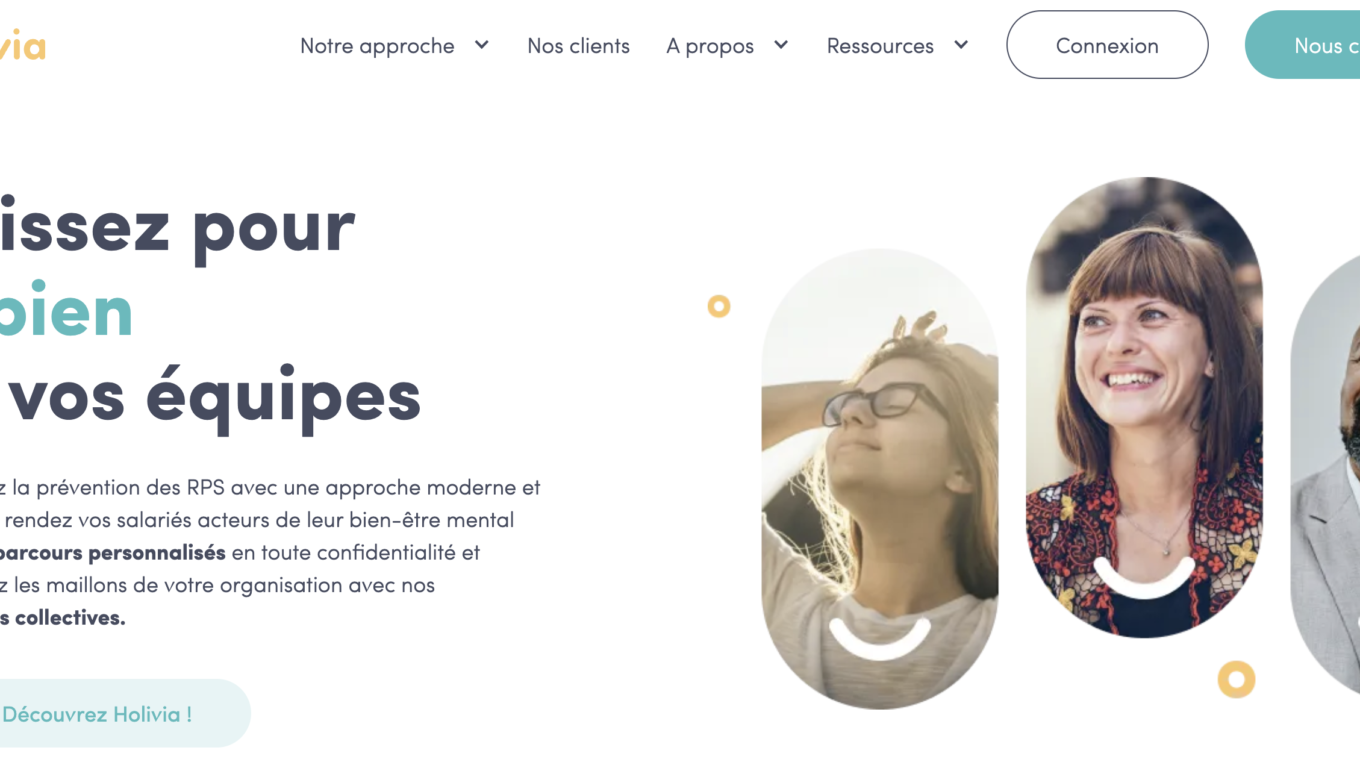Click photo of woman with glasses

coord(880,479)
